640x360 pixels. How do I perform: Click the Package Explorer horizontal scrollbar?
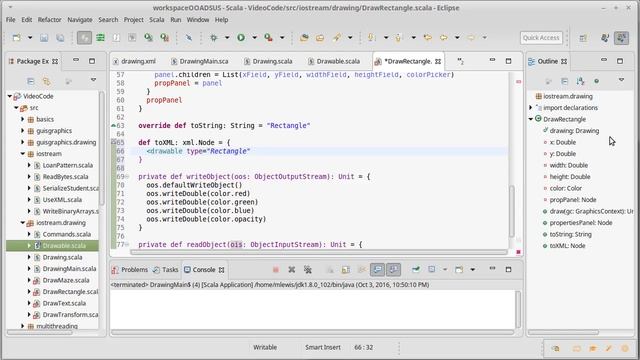pyautogui.click(x=40, y=332)
